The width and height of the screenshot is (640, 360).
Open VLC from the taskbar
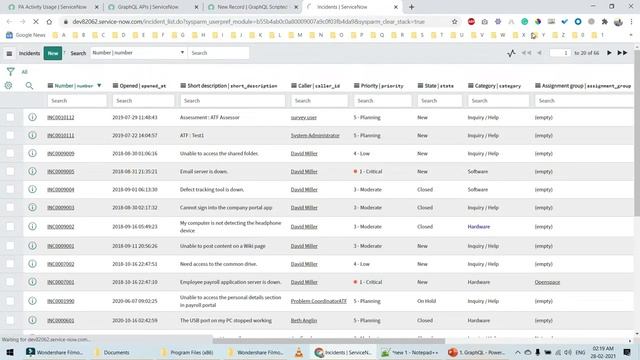click(299, 352)
